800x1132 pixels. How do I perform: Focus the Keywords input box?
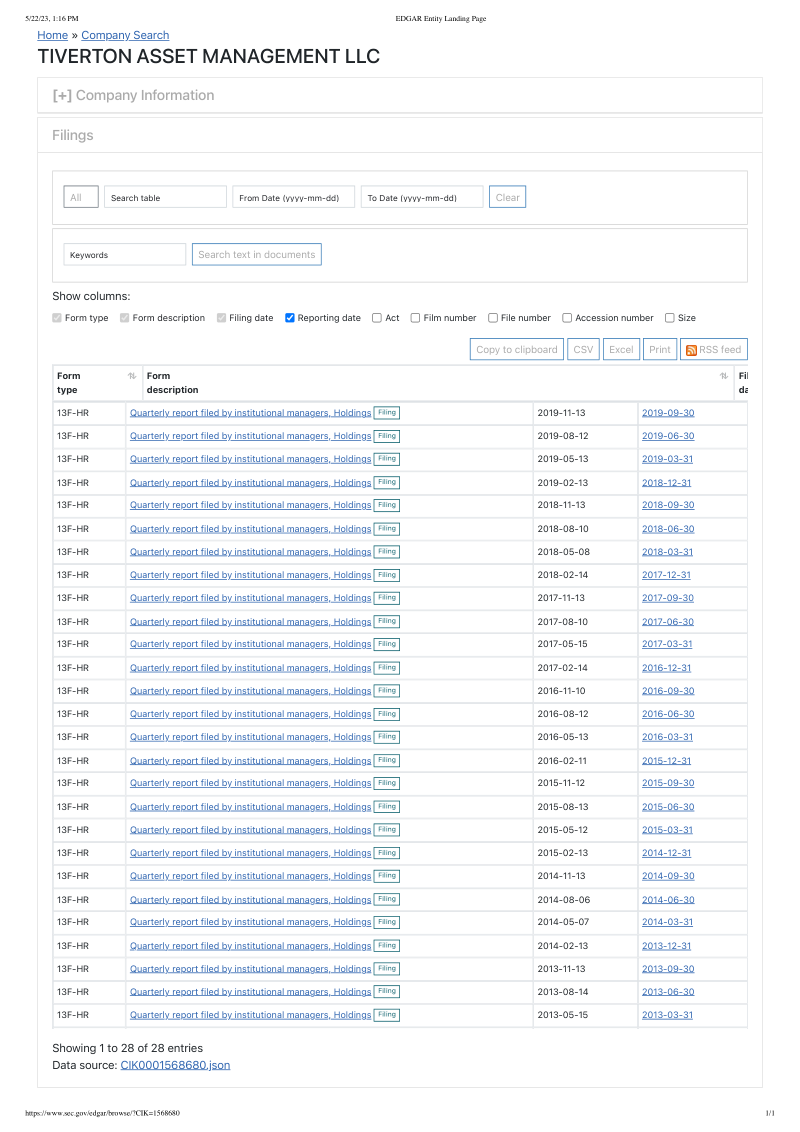pyautogui.click(x=124, y=254)
